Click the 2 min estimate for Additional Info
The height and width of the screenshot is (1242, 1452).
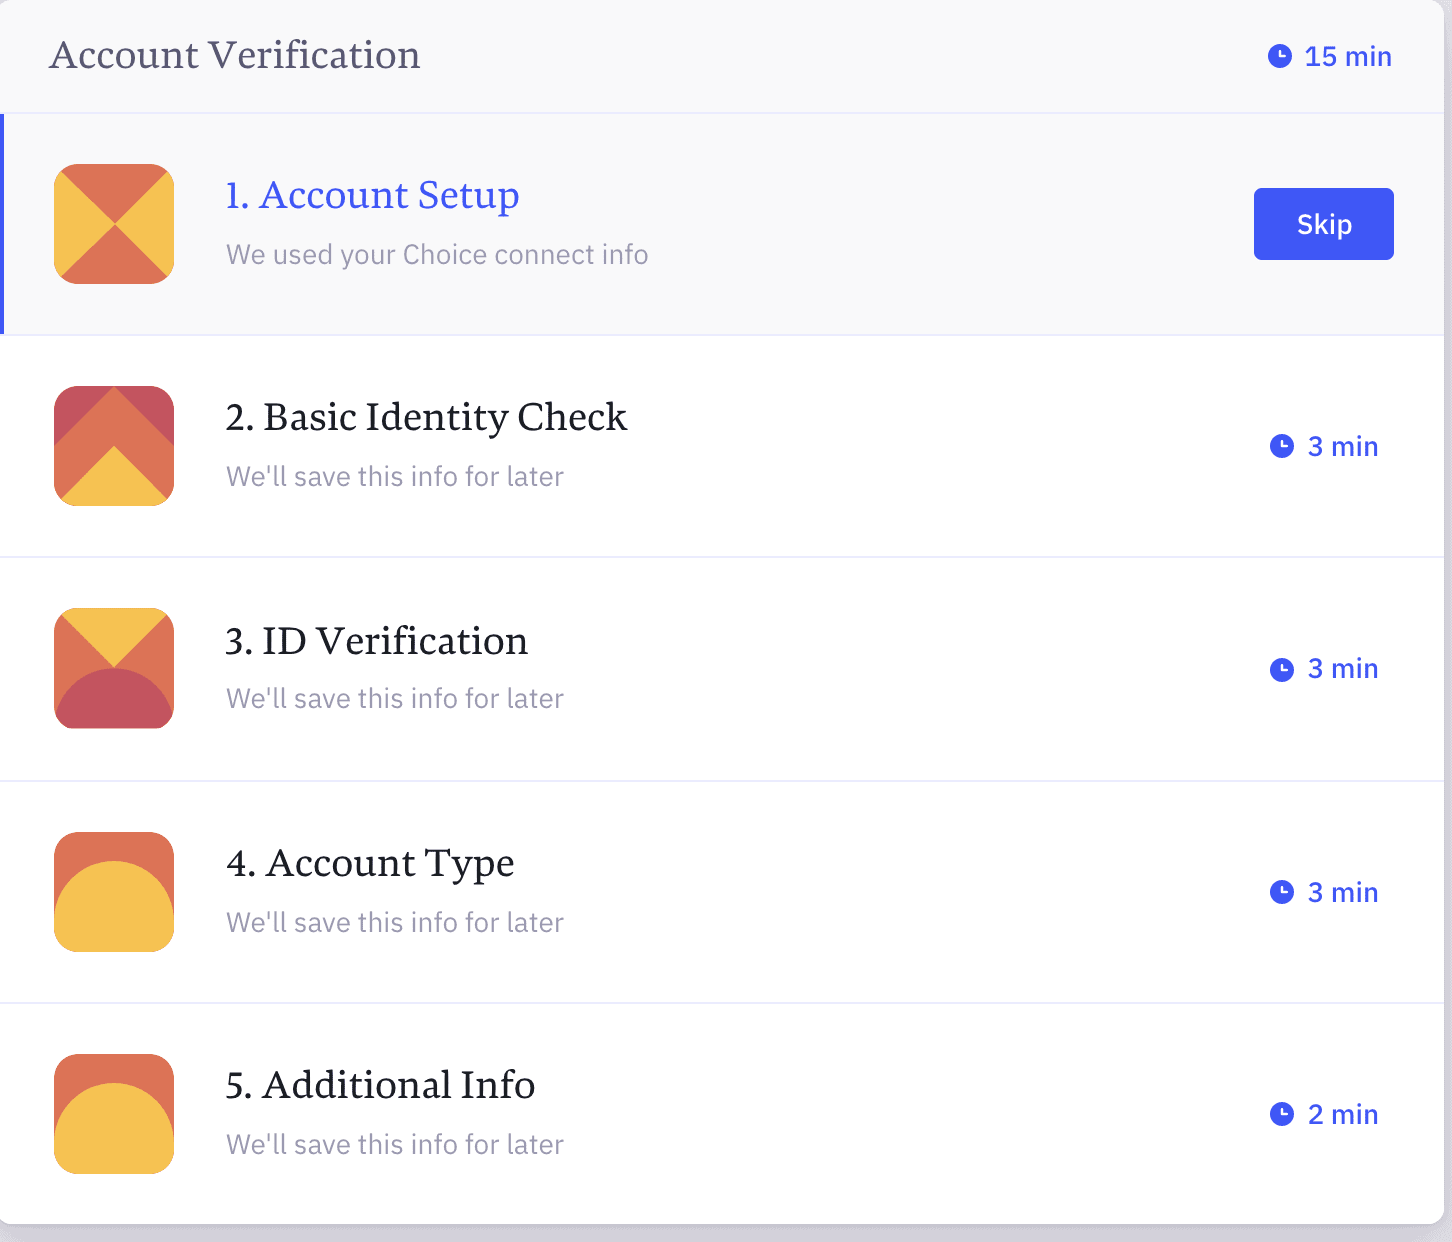click(x=1343, y=1114)
